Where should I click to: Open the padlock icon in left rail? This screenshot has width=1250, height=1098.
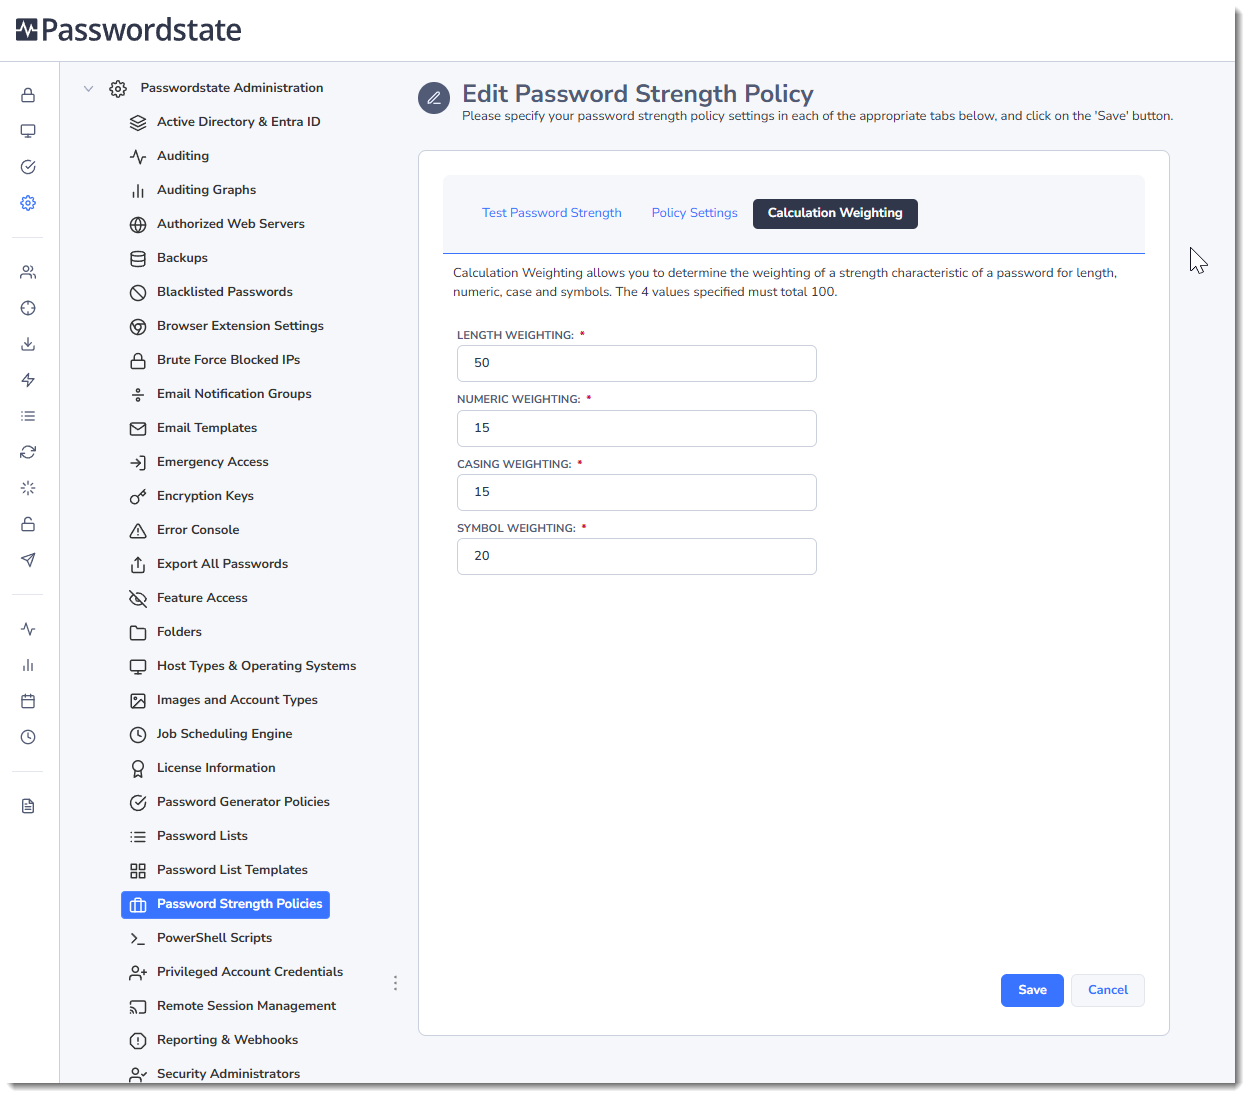click(x=28, y=95)
